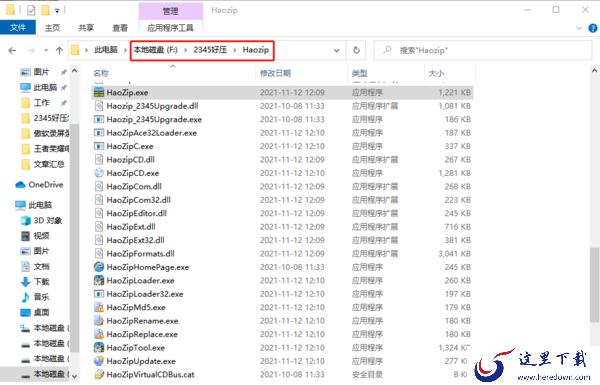Navigate to 此电脑 in the breadcrumb
Image resolution: width=600 pixels, height=385 pixels.
(x=106, y=50)
